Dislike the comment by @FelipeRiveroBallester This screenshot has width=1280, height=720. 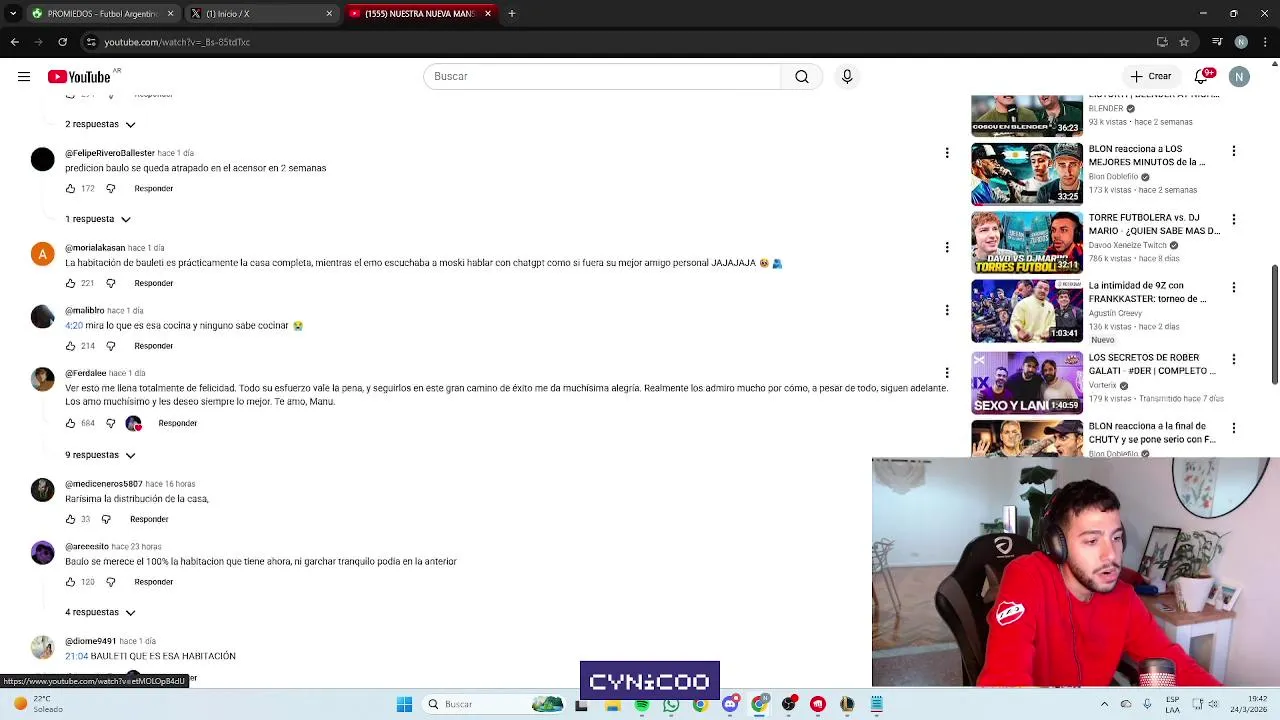(x=111, y=189)
